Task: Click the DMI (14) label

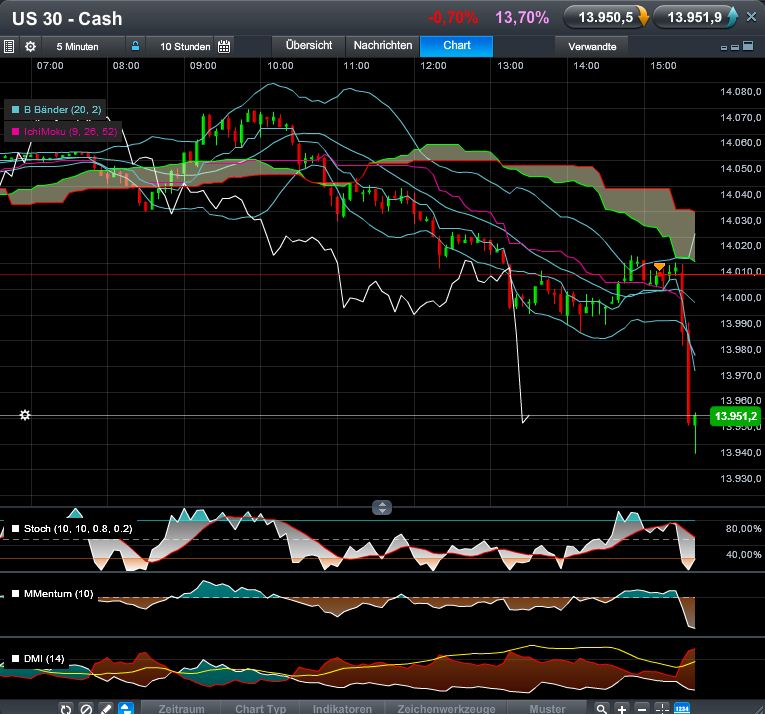Action: (44, 658)
